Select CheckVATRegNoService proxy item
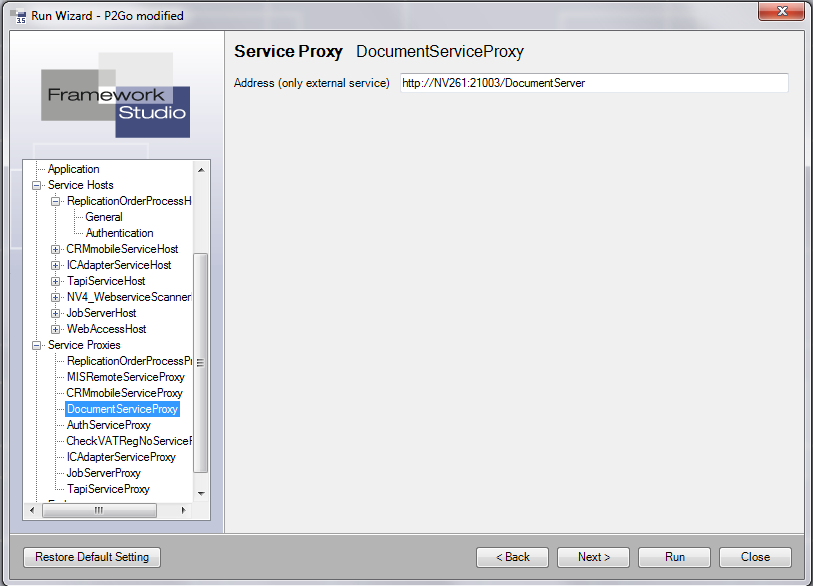Screen dimensions: 813x586 [x=129, y=441]
